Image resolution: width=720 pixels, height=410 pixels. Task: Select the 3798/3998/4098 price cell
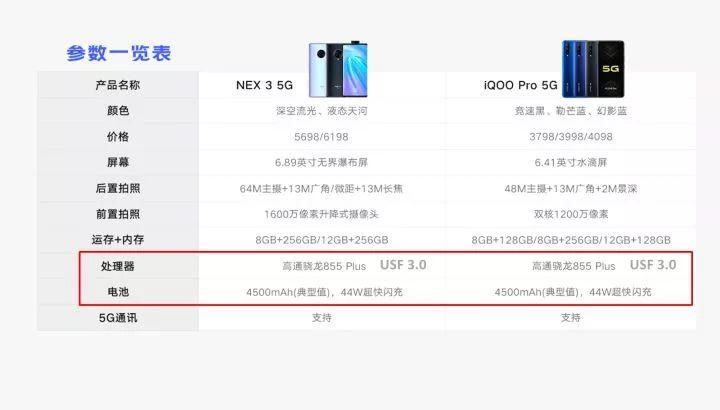[x=571, y=137]
